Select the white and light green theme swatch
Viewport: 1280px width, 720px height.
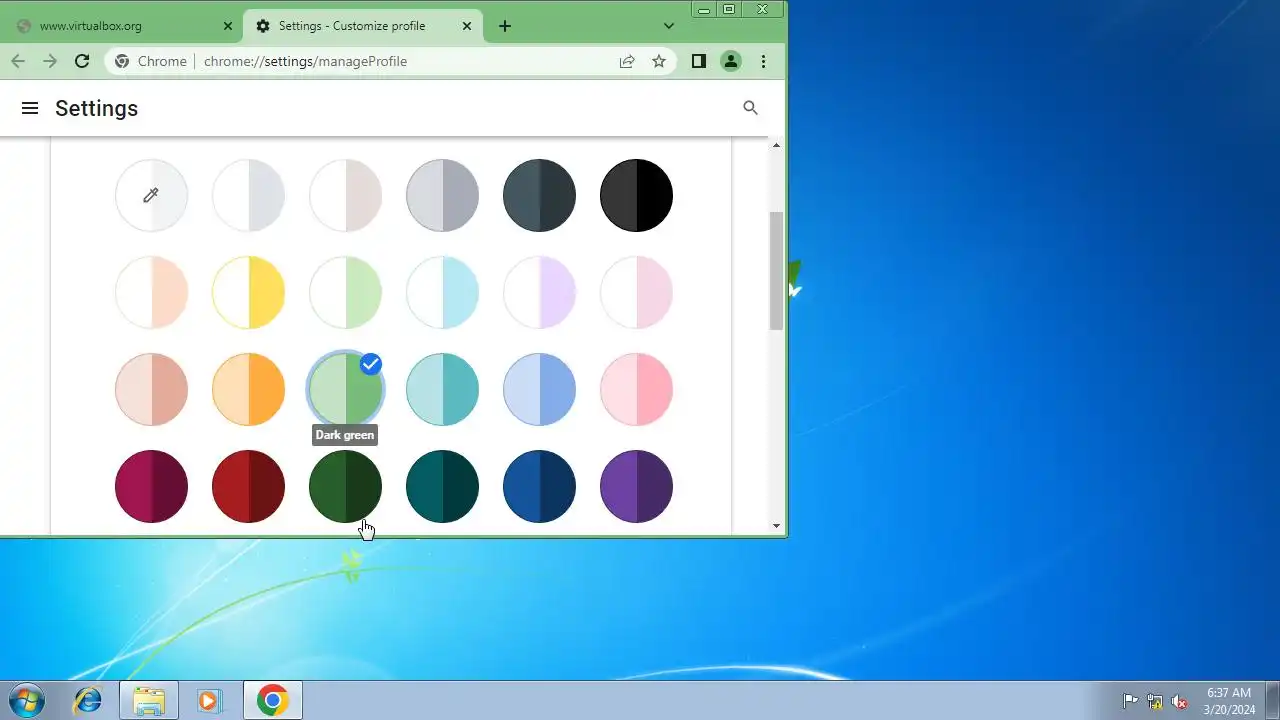coord(345,292)
